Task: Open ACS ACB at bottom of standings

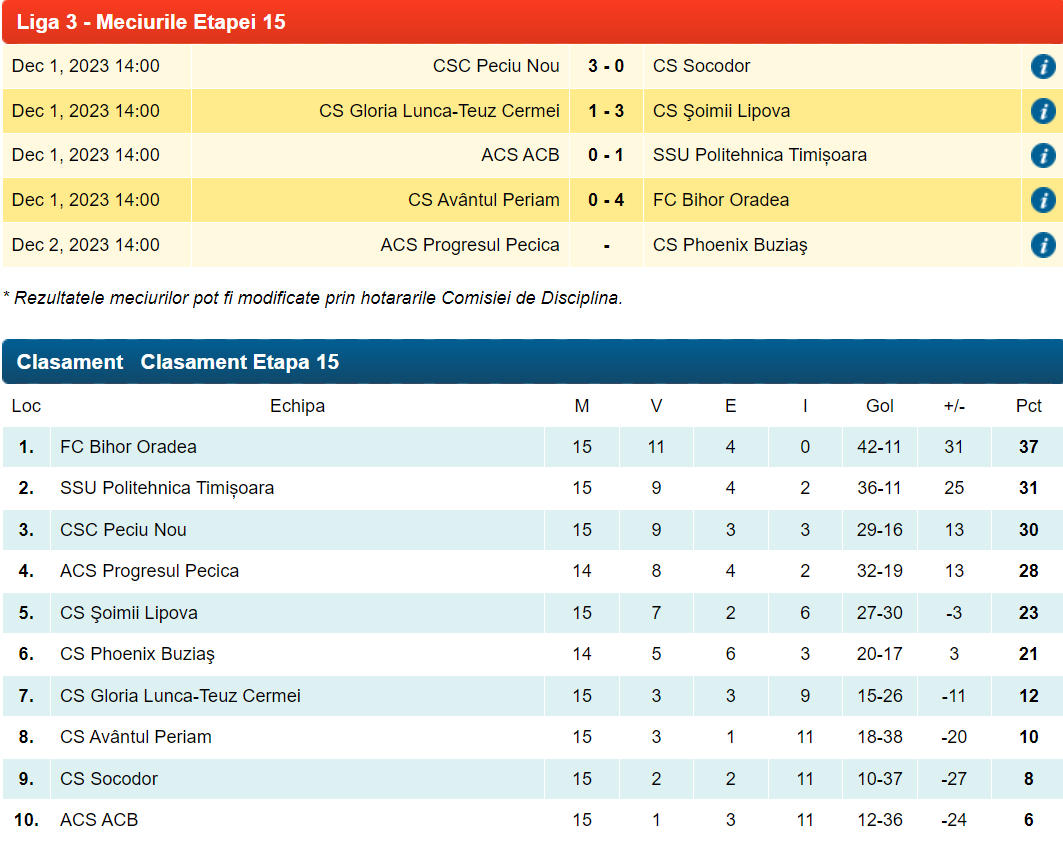Action: coord(99,820)
